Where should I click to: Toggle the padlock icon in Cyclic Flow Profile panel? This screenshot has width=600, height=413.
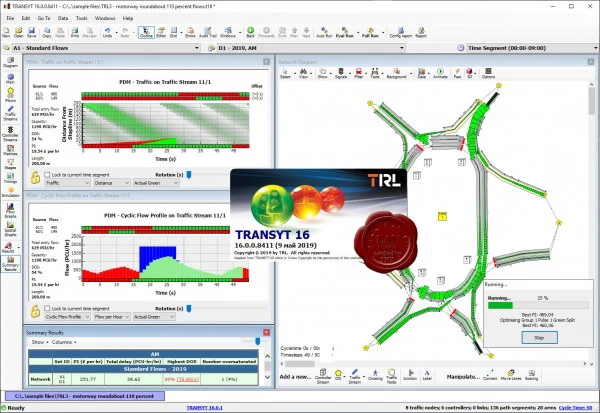pos(35,311)
